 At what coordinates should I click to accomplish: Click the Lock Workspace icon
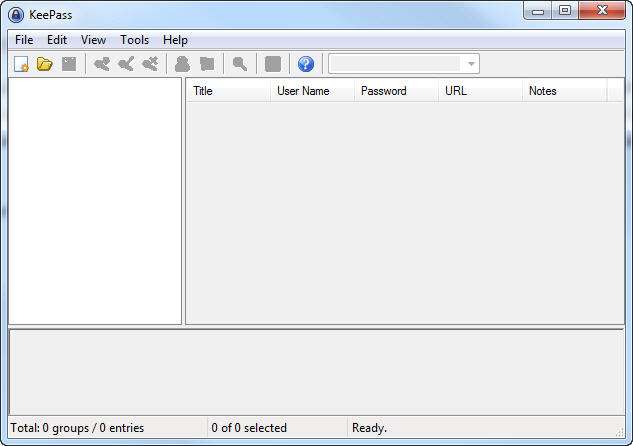273,64
